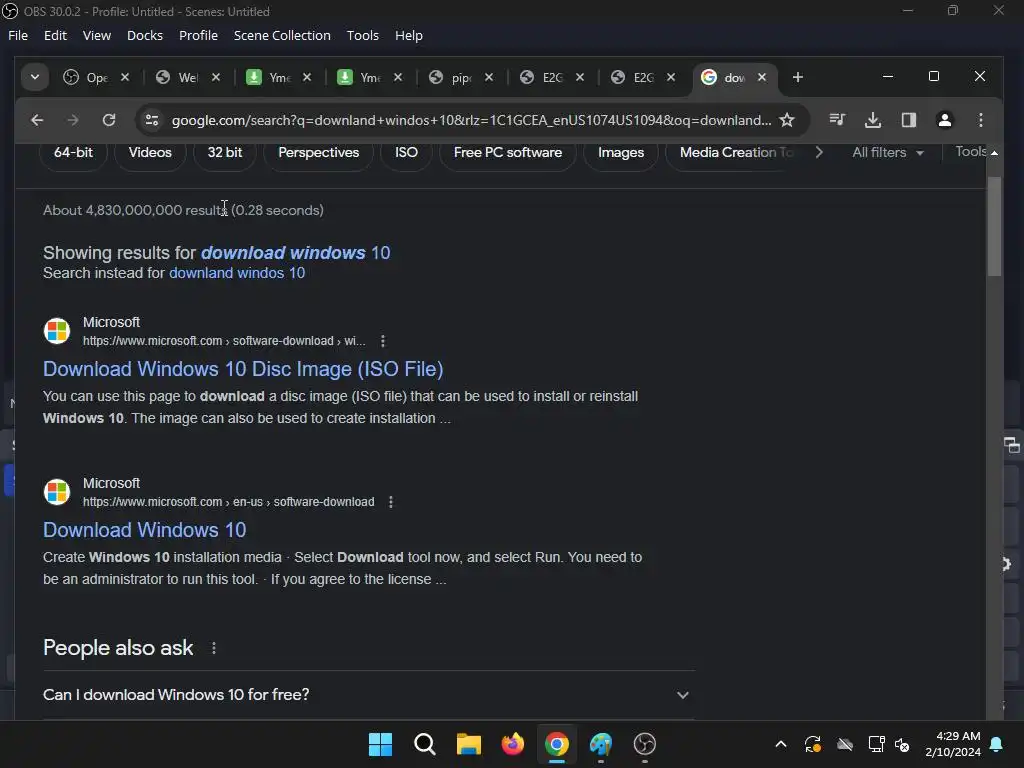Select the Videos filter chip
Viewport: 1024px width, 768px height.
click(x=150, y=152)
